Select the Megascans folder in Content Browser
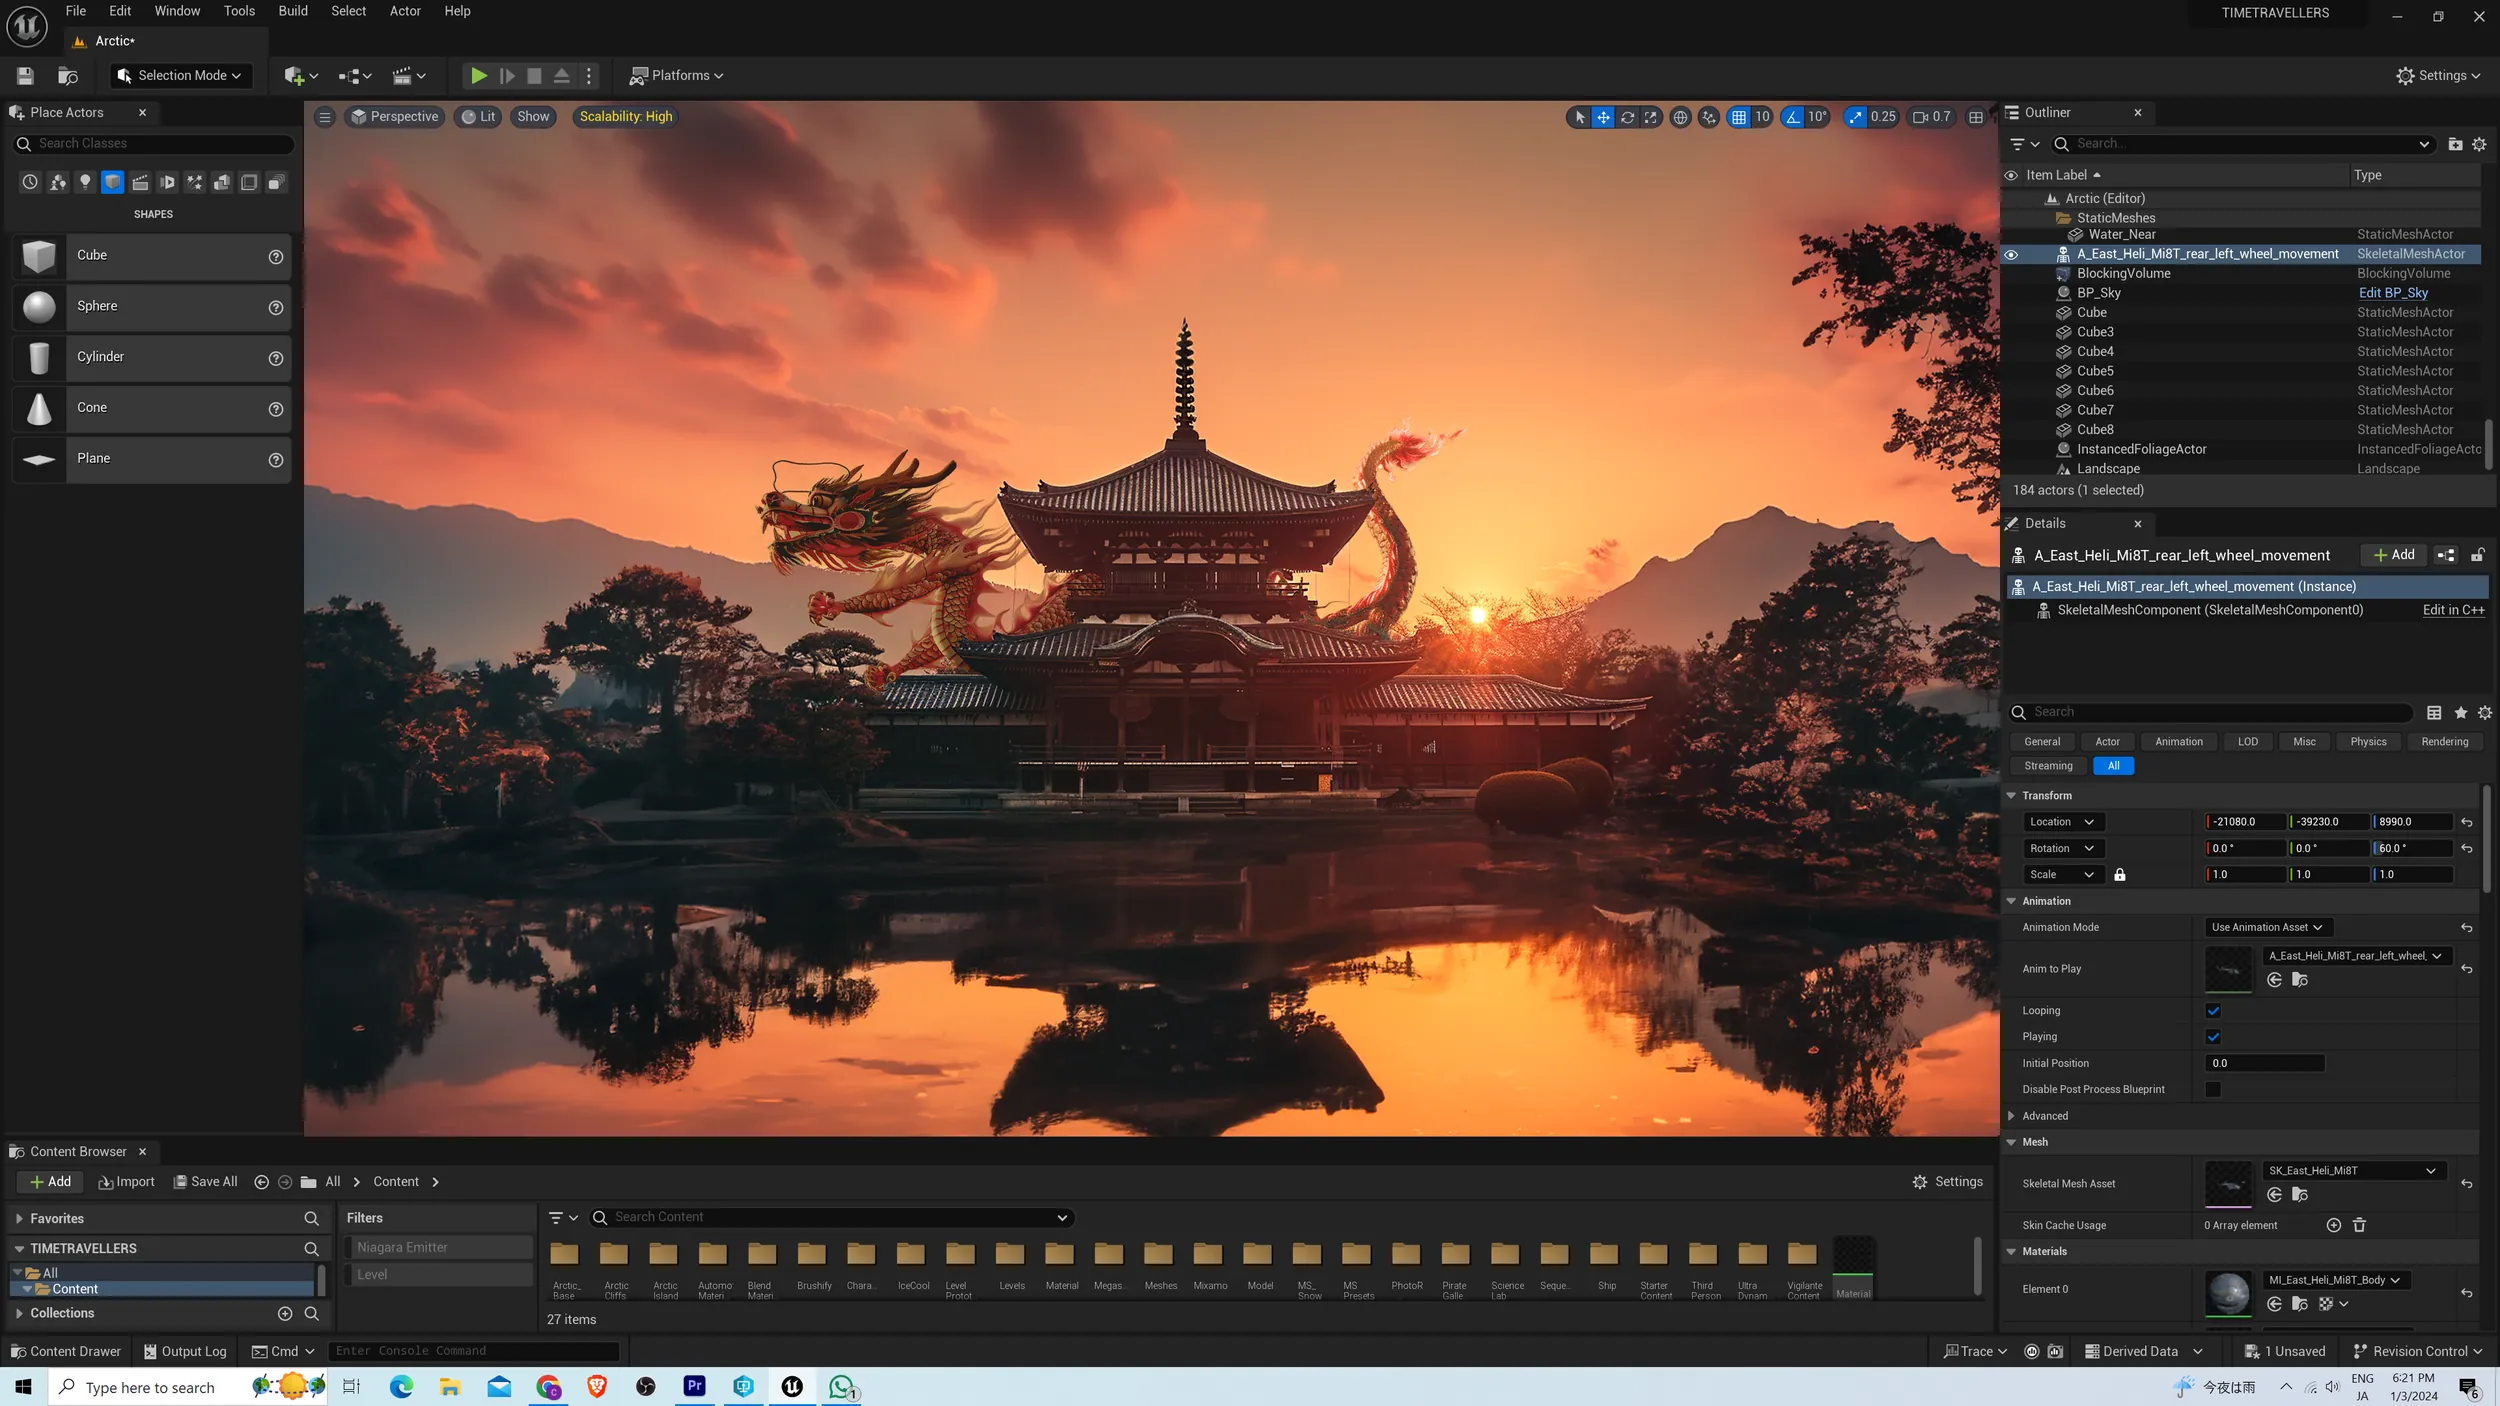The width and height of the screenshot is (2500, 1406). 1108,1266
